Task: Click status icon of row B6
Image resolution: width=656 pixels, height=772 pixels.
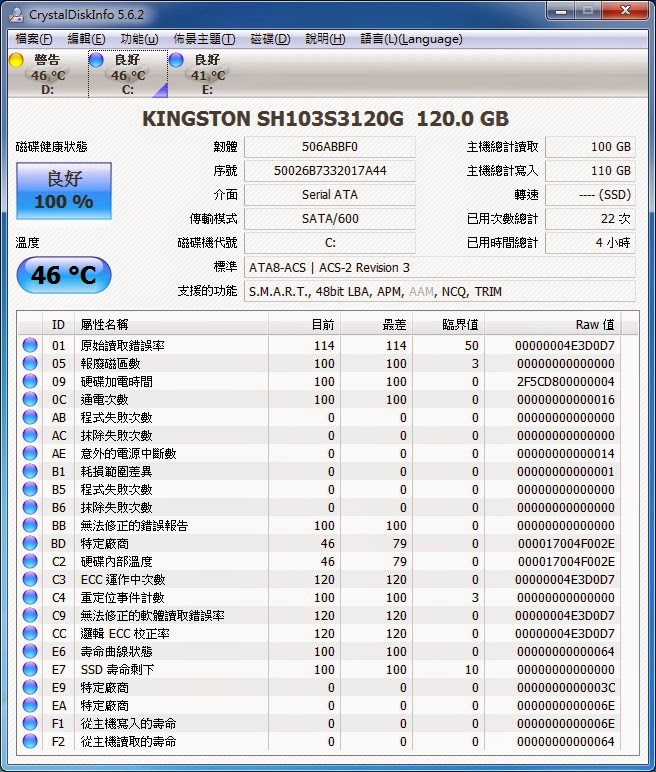Action: pos(30,507)
